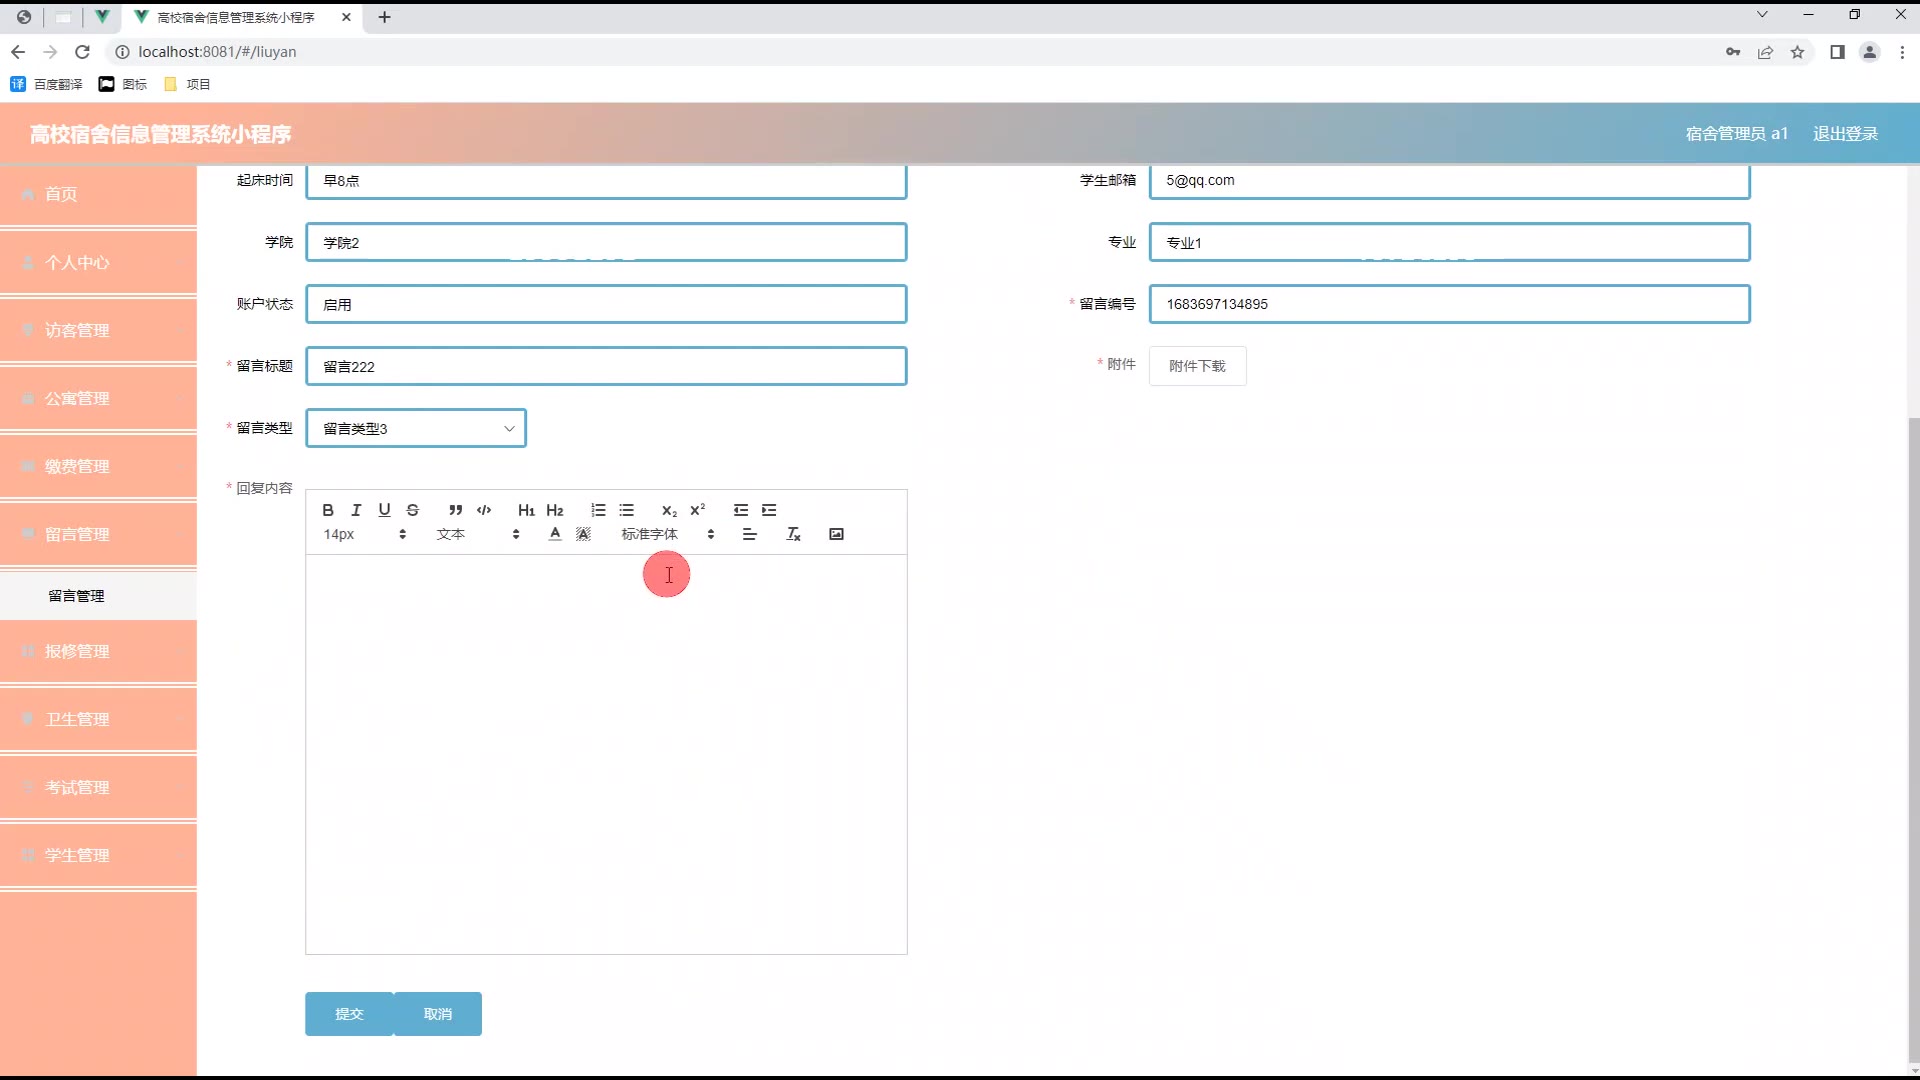Increase indent in the editor

click(x=769, y=510)
